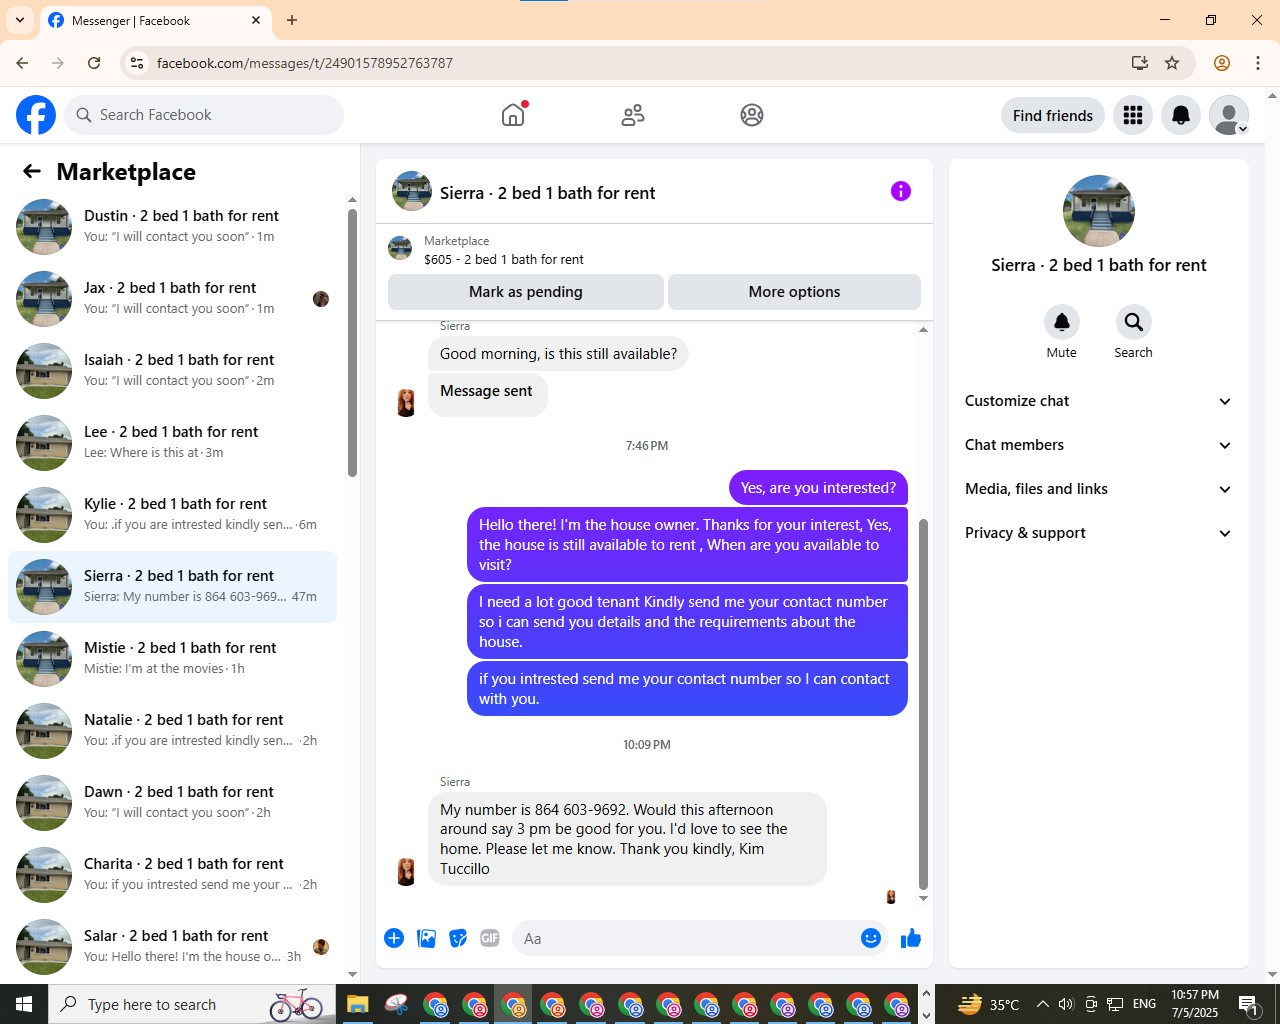The width and height of the screenshot is (1280, 1024).
Task: Open the Salar conversation
Action: point(172,947)
